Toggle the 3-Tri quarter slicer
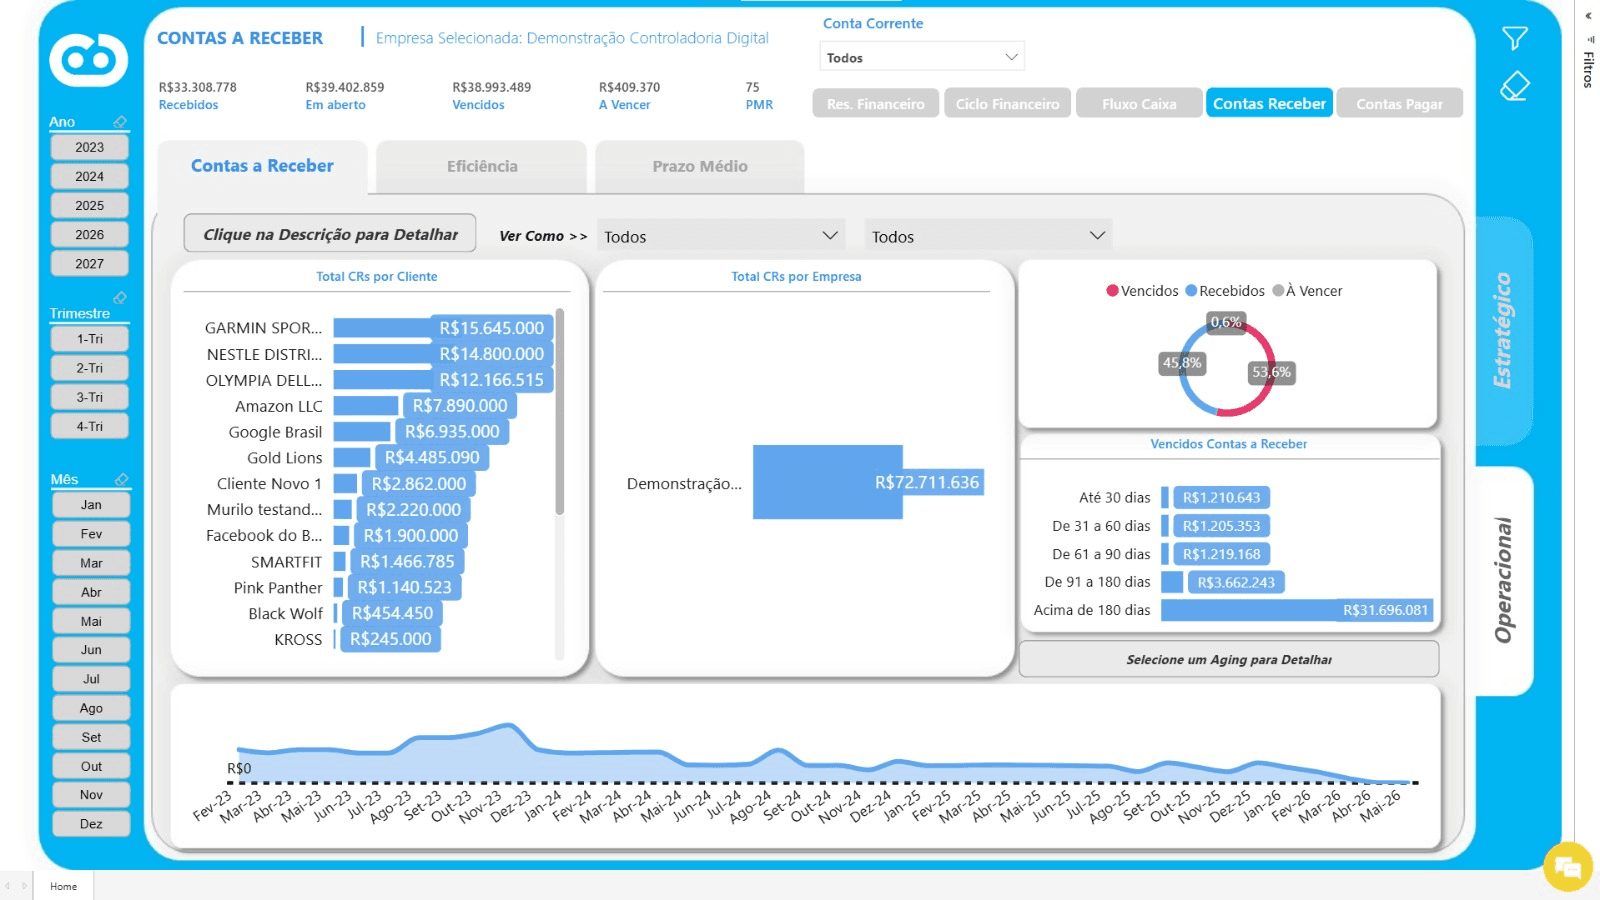The height and width of the screenshot is (900, 1600). point(90,397)
